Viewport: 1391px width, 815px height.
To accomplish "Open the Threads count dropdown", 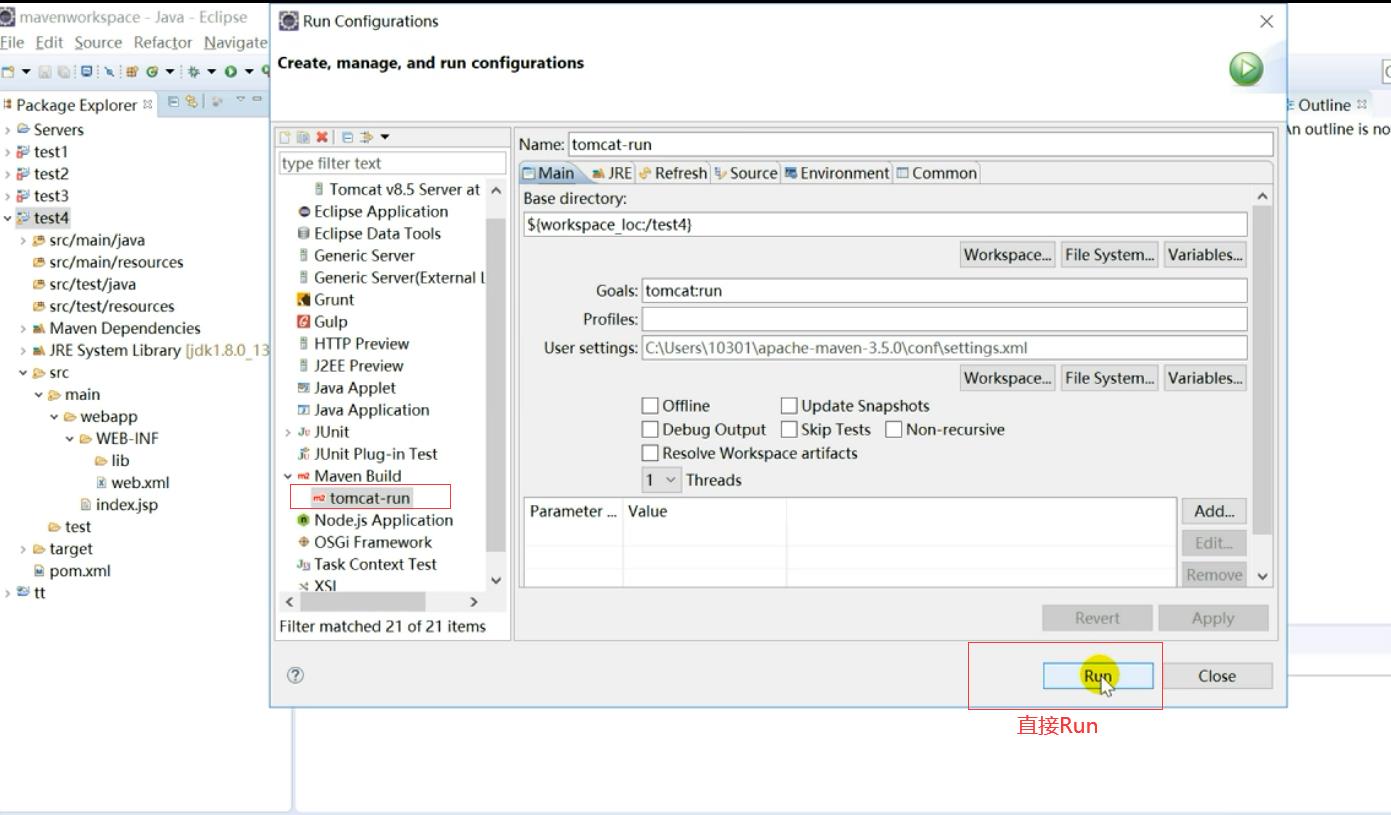I will (662, 480).
